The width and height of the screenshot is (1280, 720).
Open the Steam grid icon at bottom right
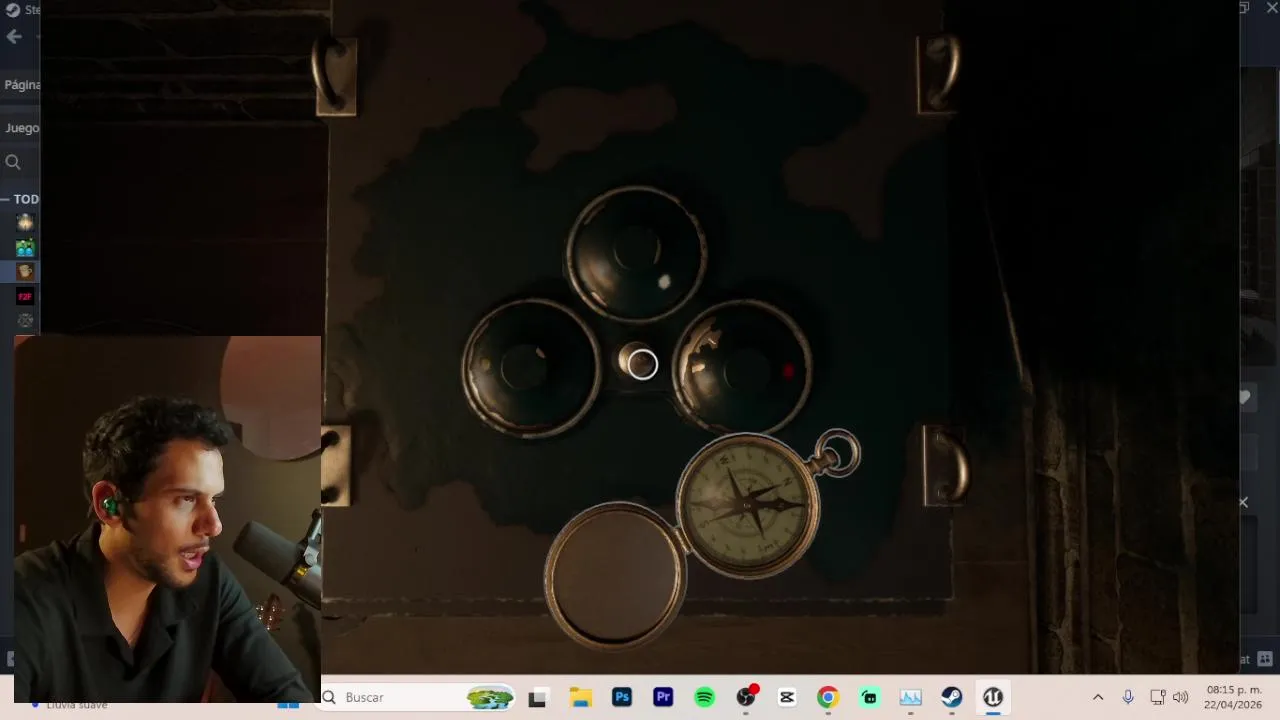pyautogui.click(x=1265, y=659)
